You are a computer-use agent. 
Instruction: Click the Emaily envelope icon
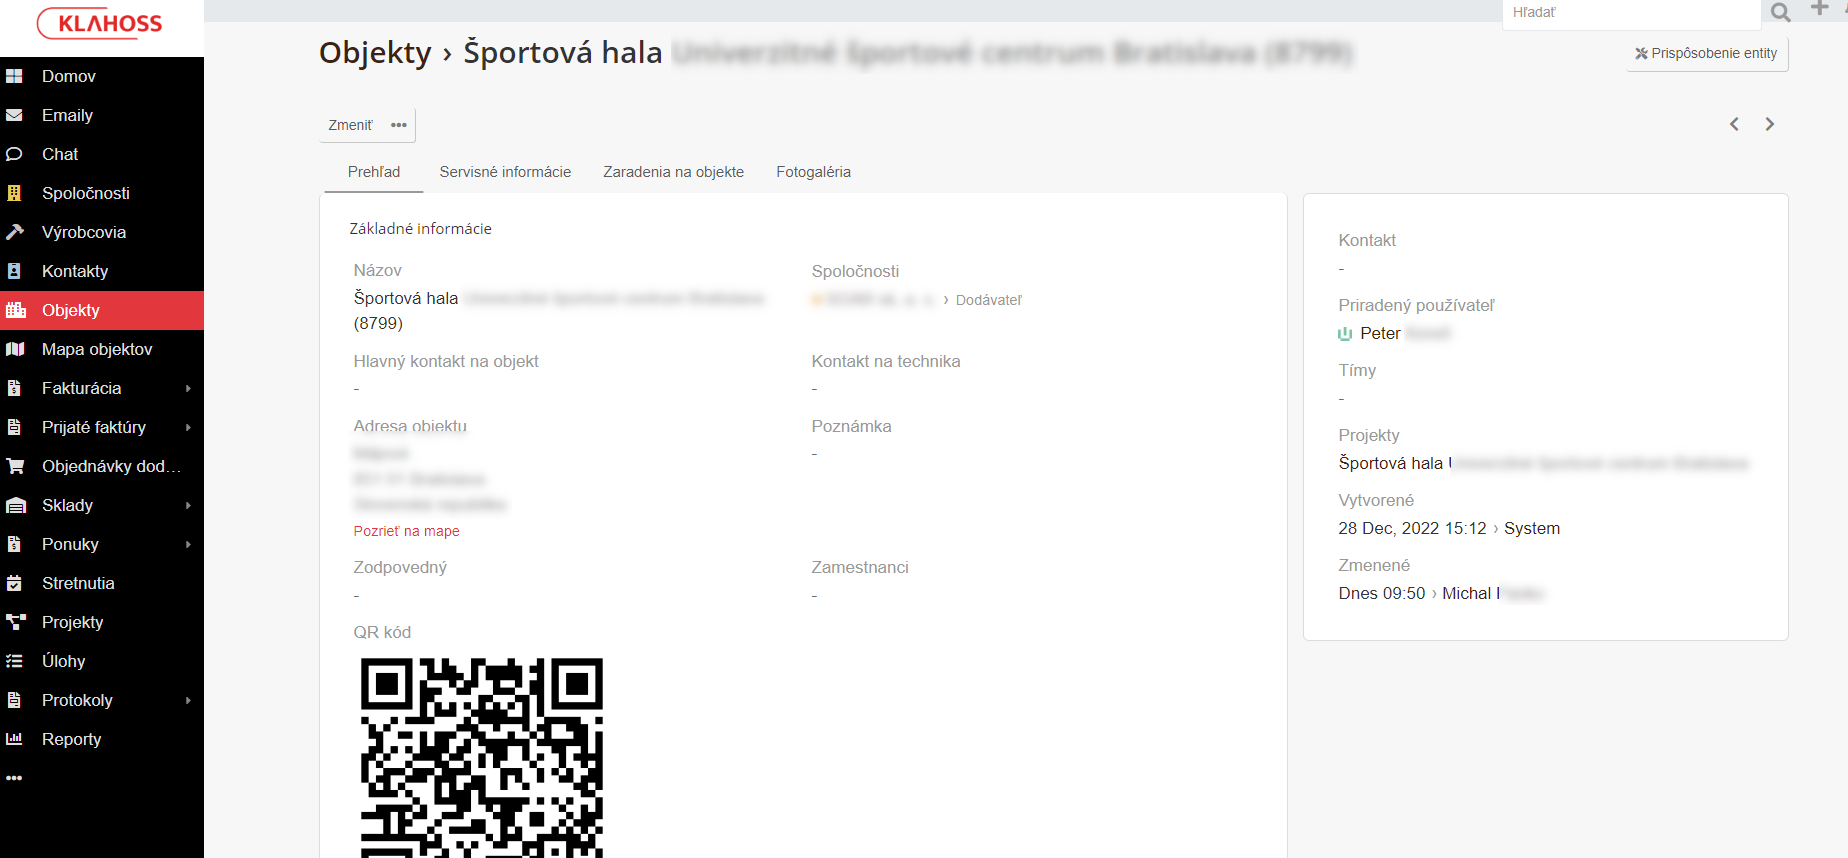tap(15, 115)
